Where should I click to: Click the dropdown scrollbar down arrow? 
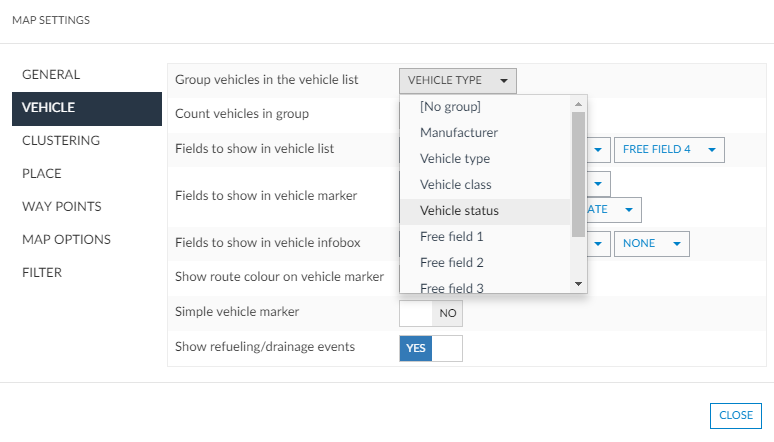[578, 284]
